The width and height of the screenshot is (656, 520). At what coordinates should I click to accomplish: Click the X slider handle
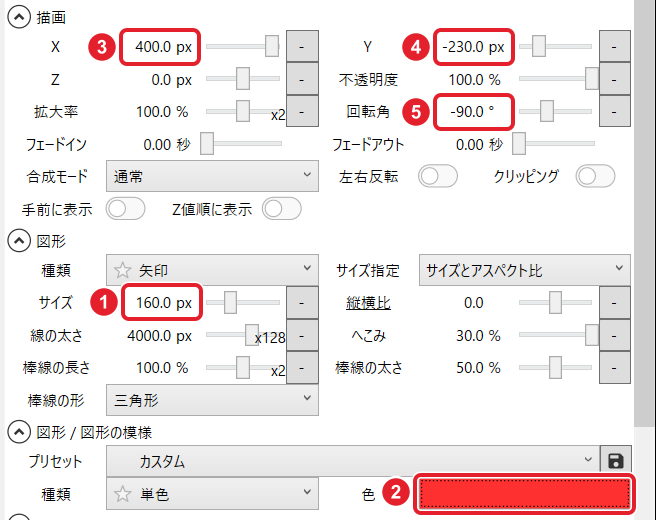pyautogui.click(x=272, y=46)
